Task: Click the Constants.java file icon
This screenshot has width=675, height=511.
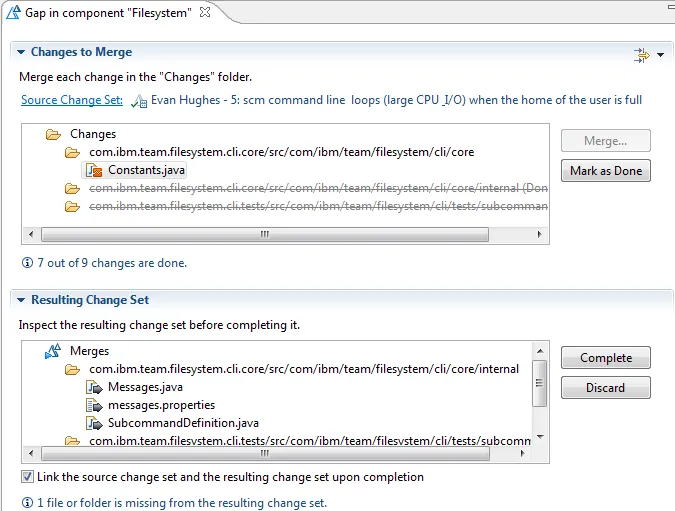Action: pos(95,170)
